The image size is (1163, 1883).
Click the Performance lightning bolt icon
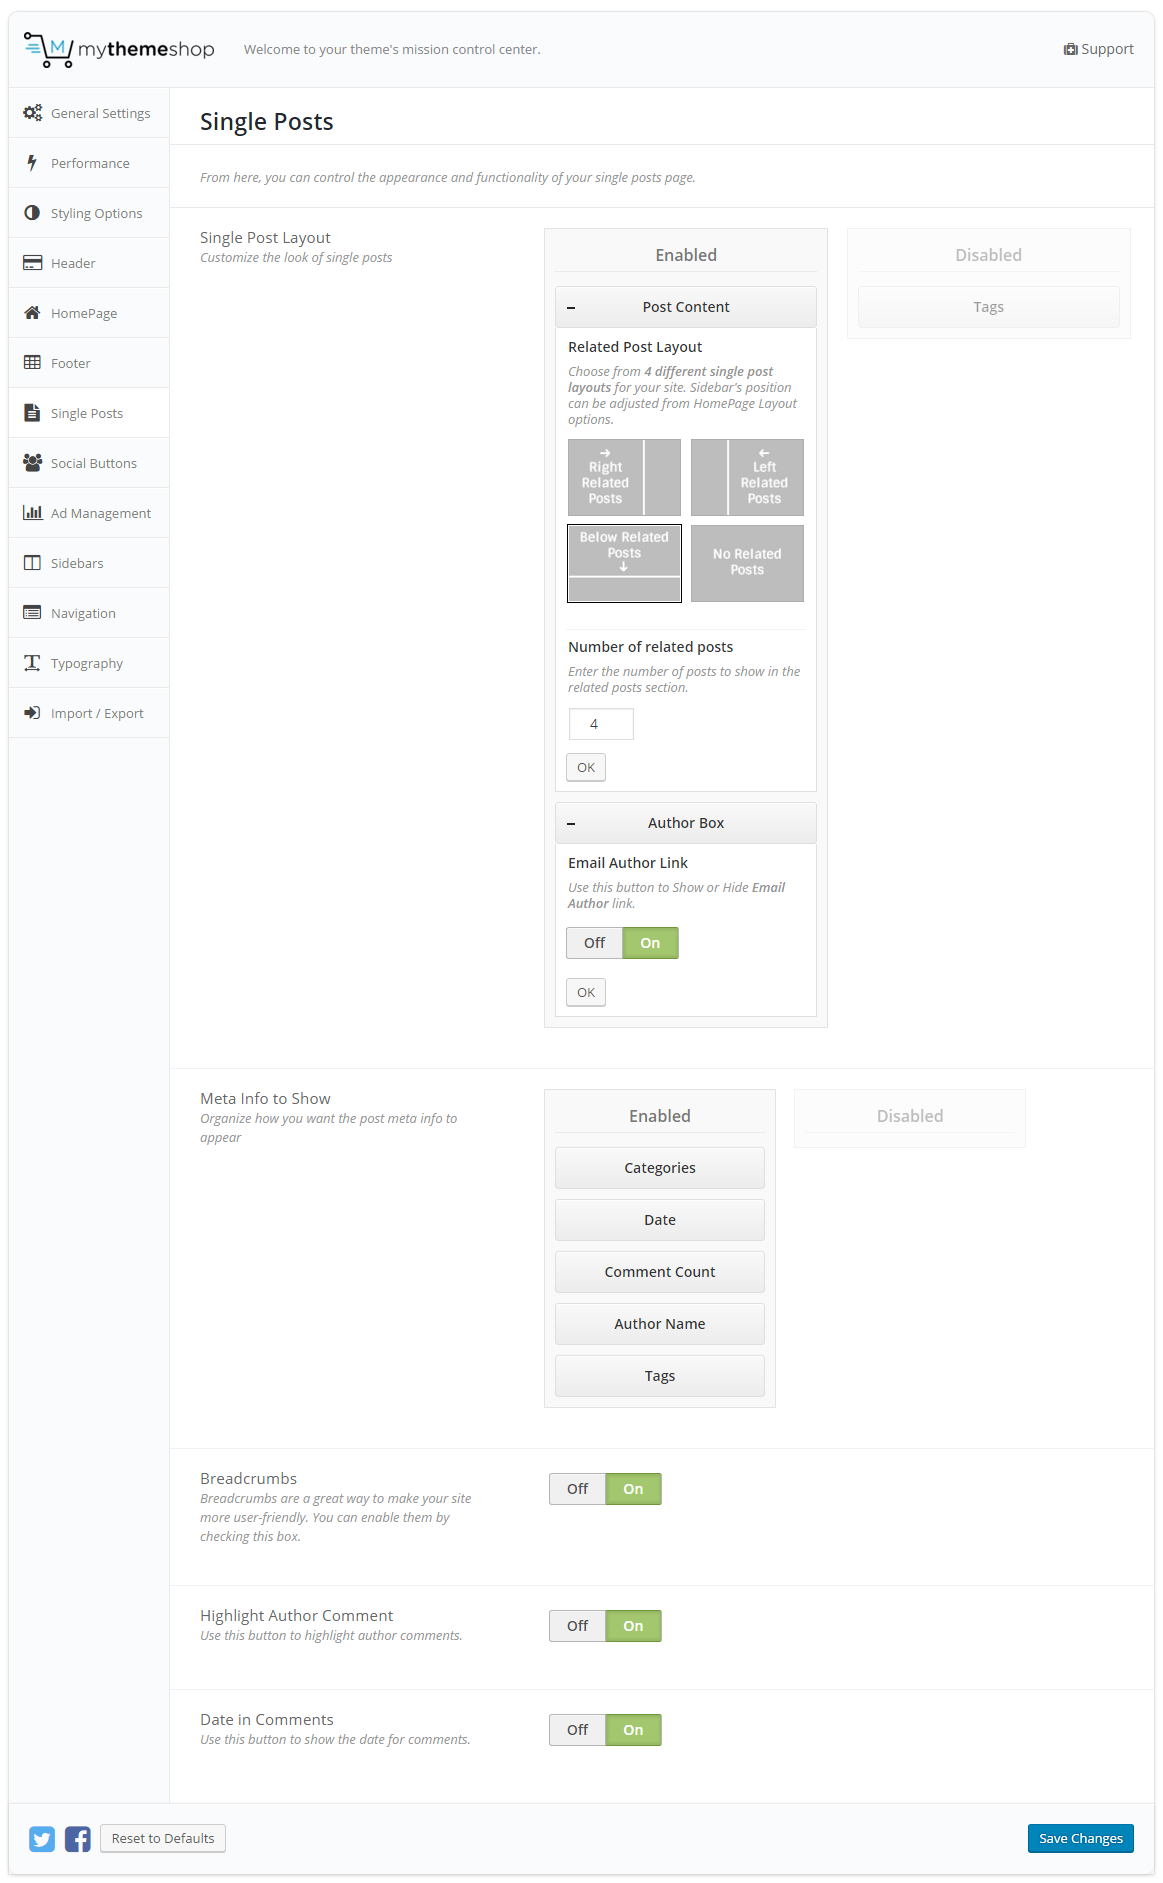coord(32,163)
